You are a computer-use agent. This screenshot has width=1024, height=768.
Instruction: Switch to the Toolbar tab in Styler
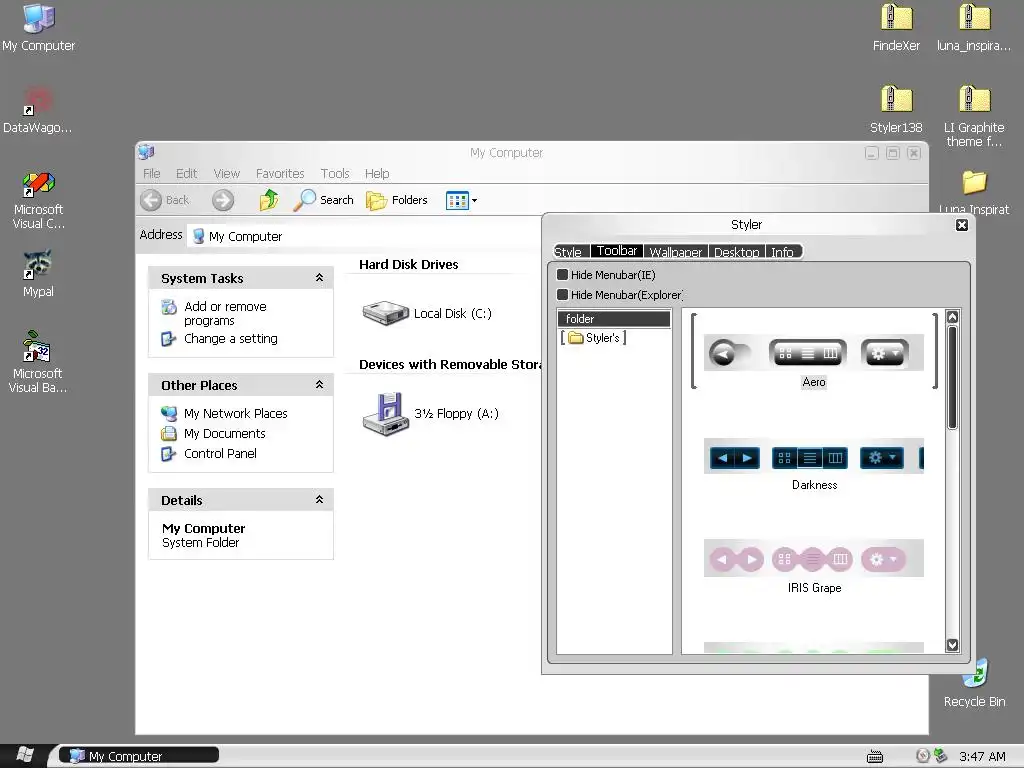pyautogui.click(x=616, y=251)
